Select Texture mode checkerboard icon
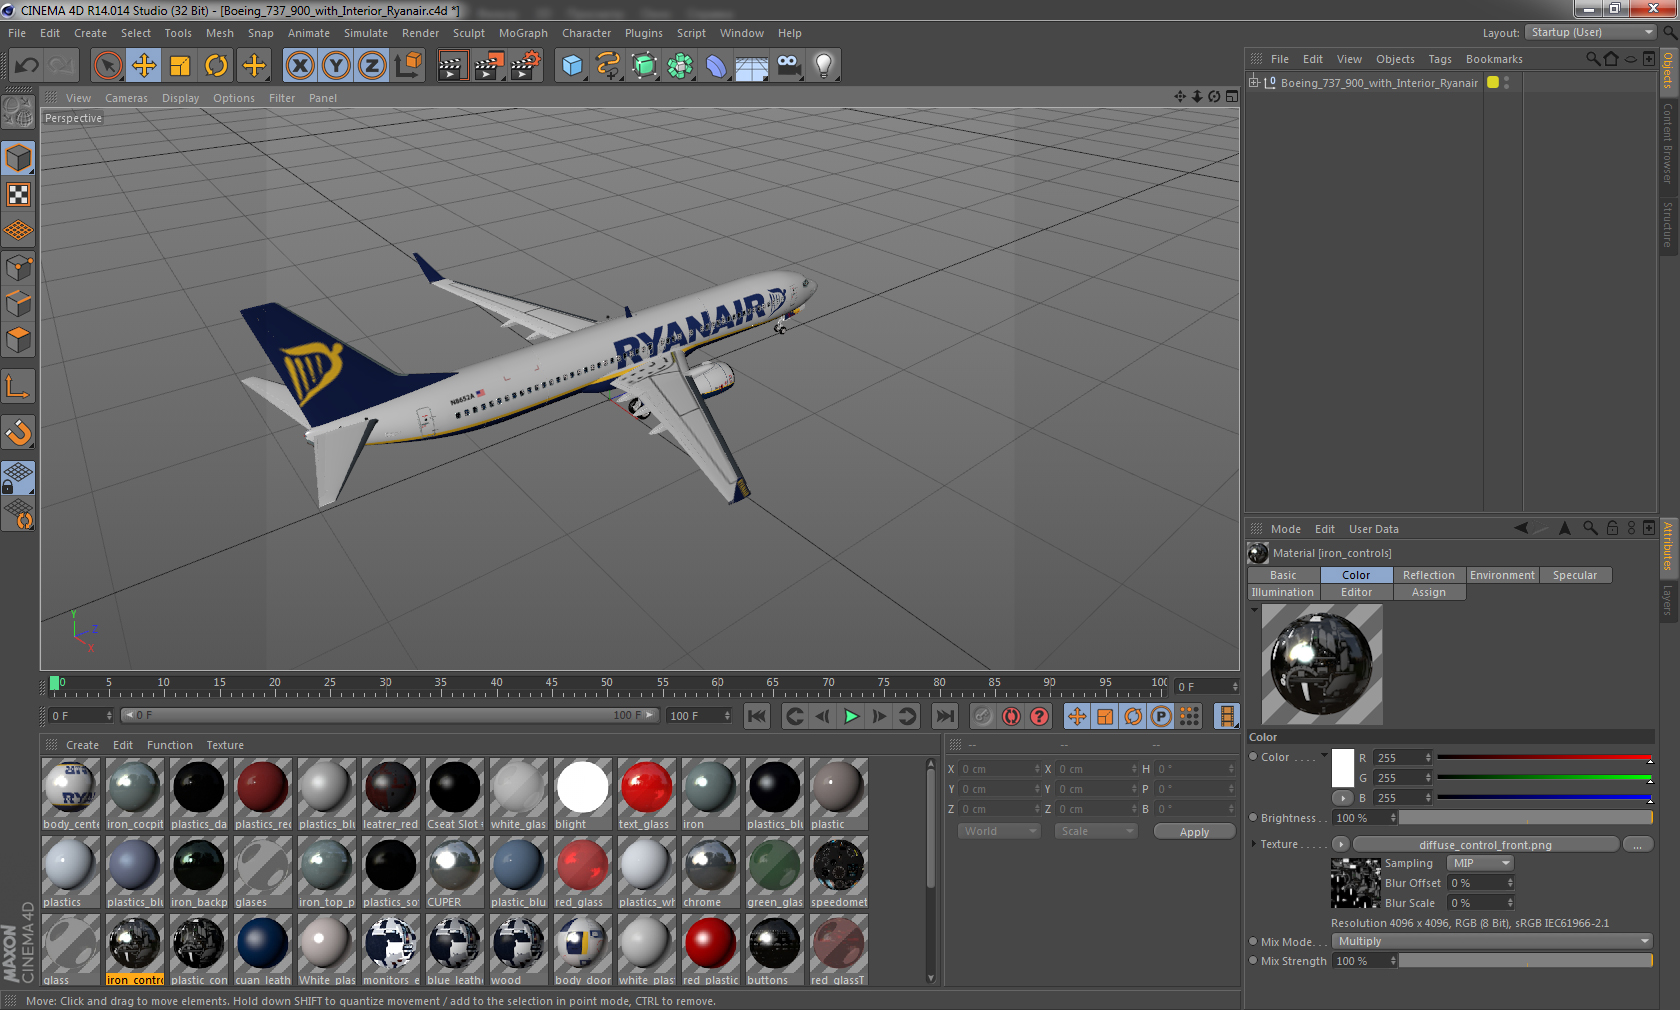This screenshot has height=1010, width=1680. (x=18, y=195)
